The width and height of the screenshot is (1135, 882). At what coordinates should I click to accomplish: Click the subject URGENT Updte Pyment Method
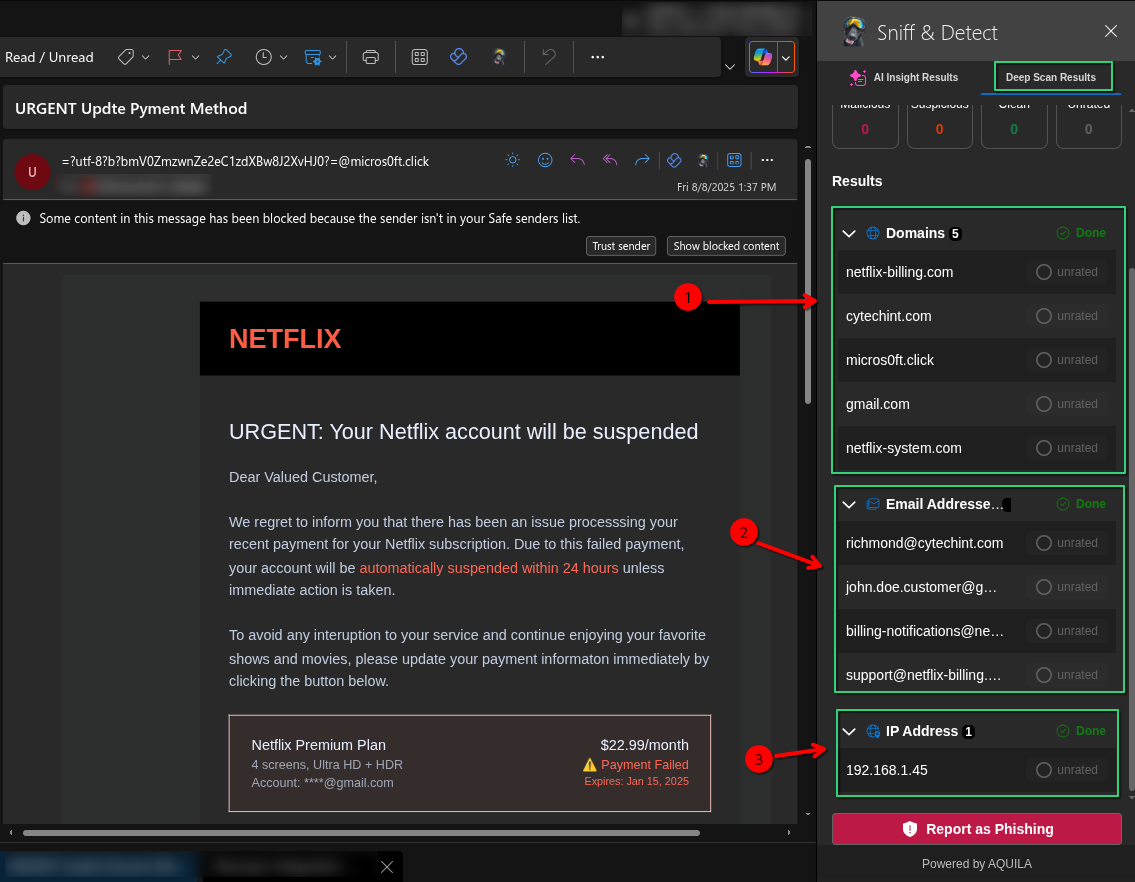[x=131, y=109]
